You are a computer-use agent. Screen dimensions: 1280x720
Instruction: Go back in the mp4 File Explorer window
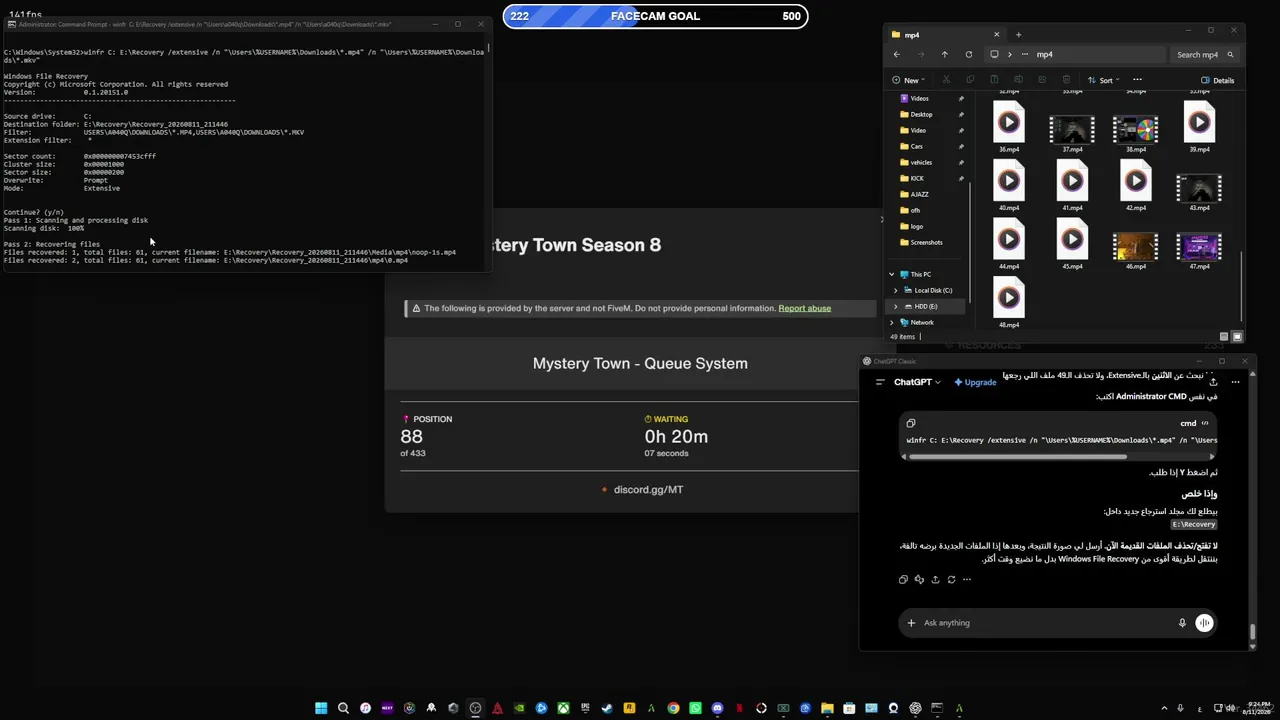896,55
